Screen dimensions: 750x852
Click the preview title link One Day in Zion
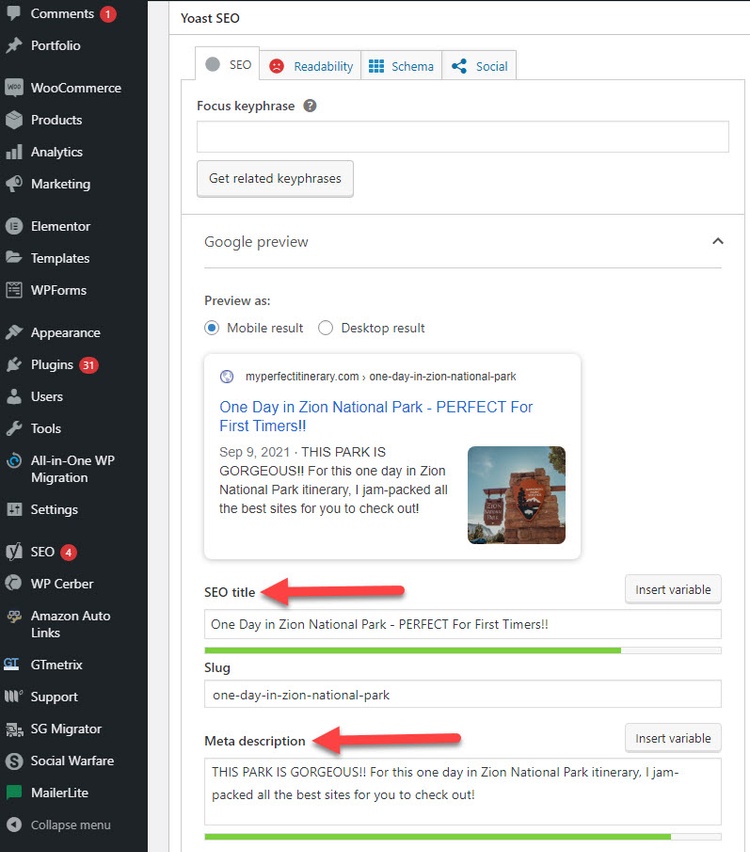376,416
